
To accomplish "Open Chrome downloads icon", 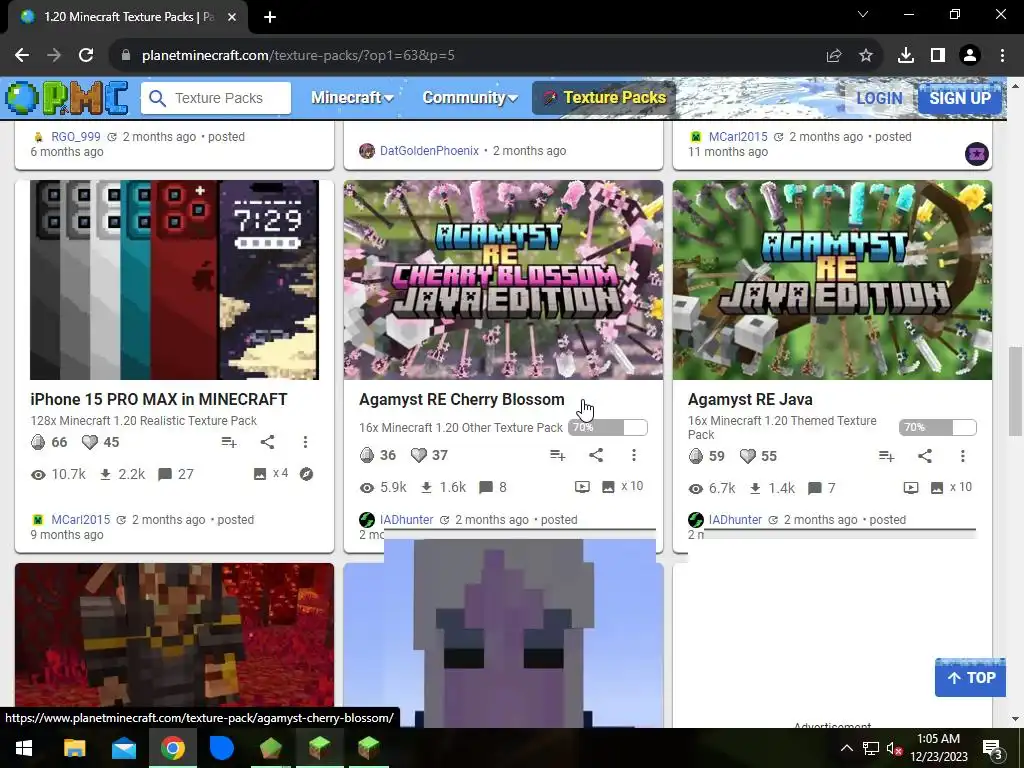I will [x=906, y=56].
